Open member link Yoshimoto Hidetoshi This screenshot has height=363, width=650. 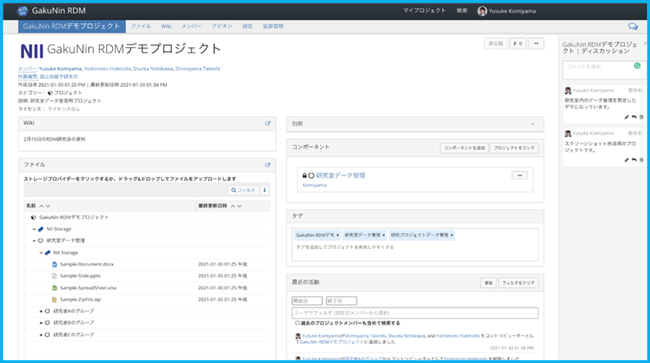coord(107,69)
